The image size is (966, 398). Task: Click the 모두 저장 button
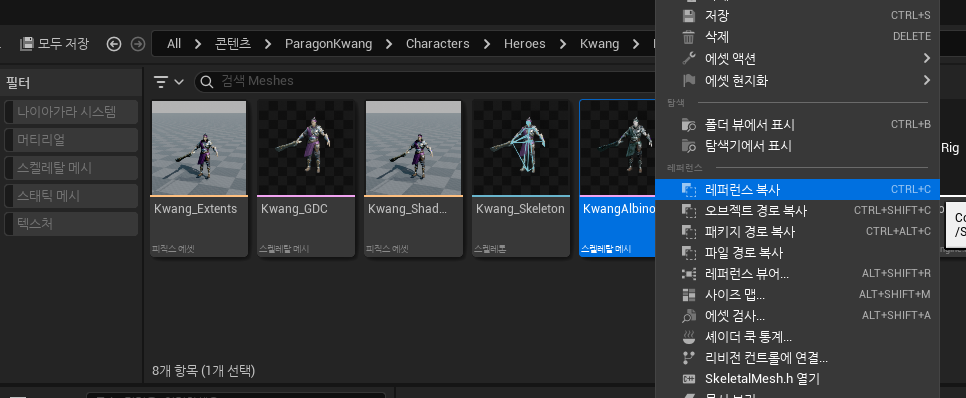[54, 44]
